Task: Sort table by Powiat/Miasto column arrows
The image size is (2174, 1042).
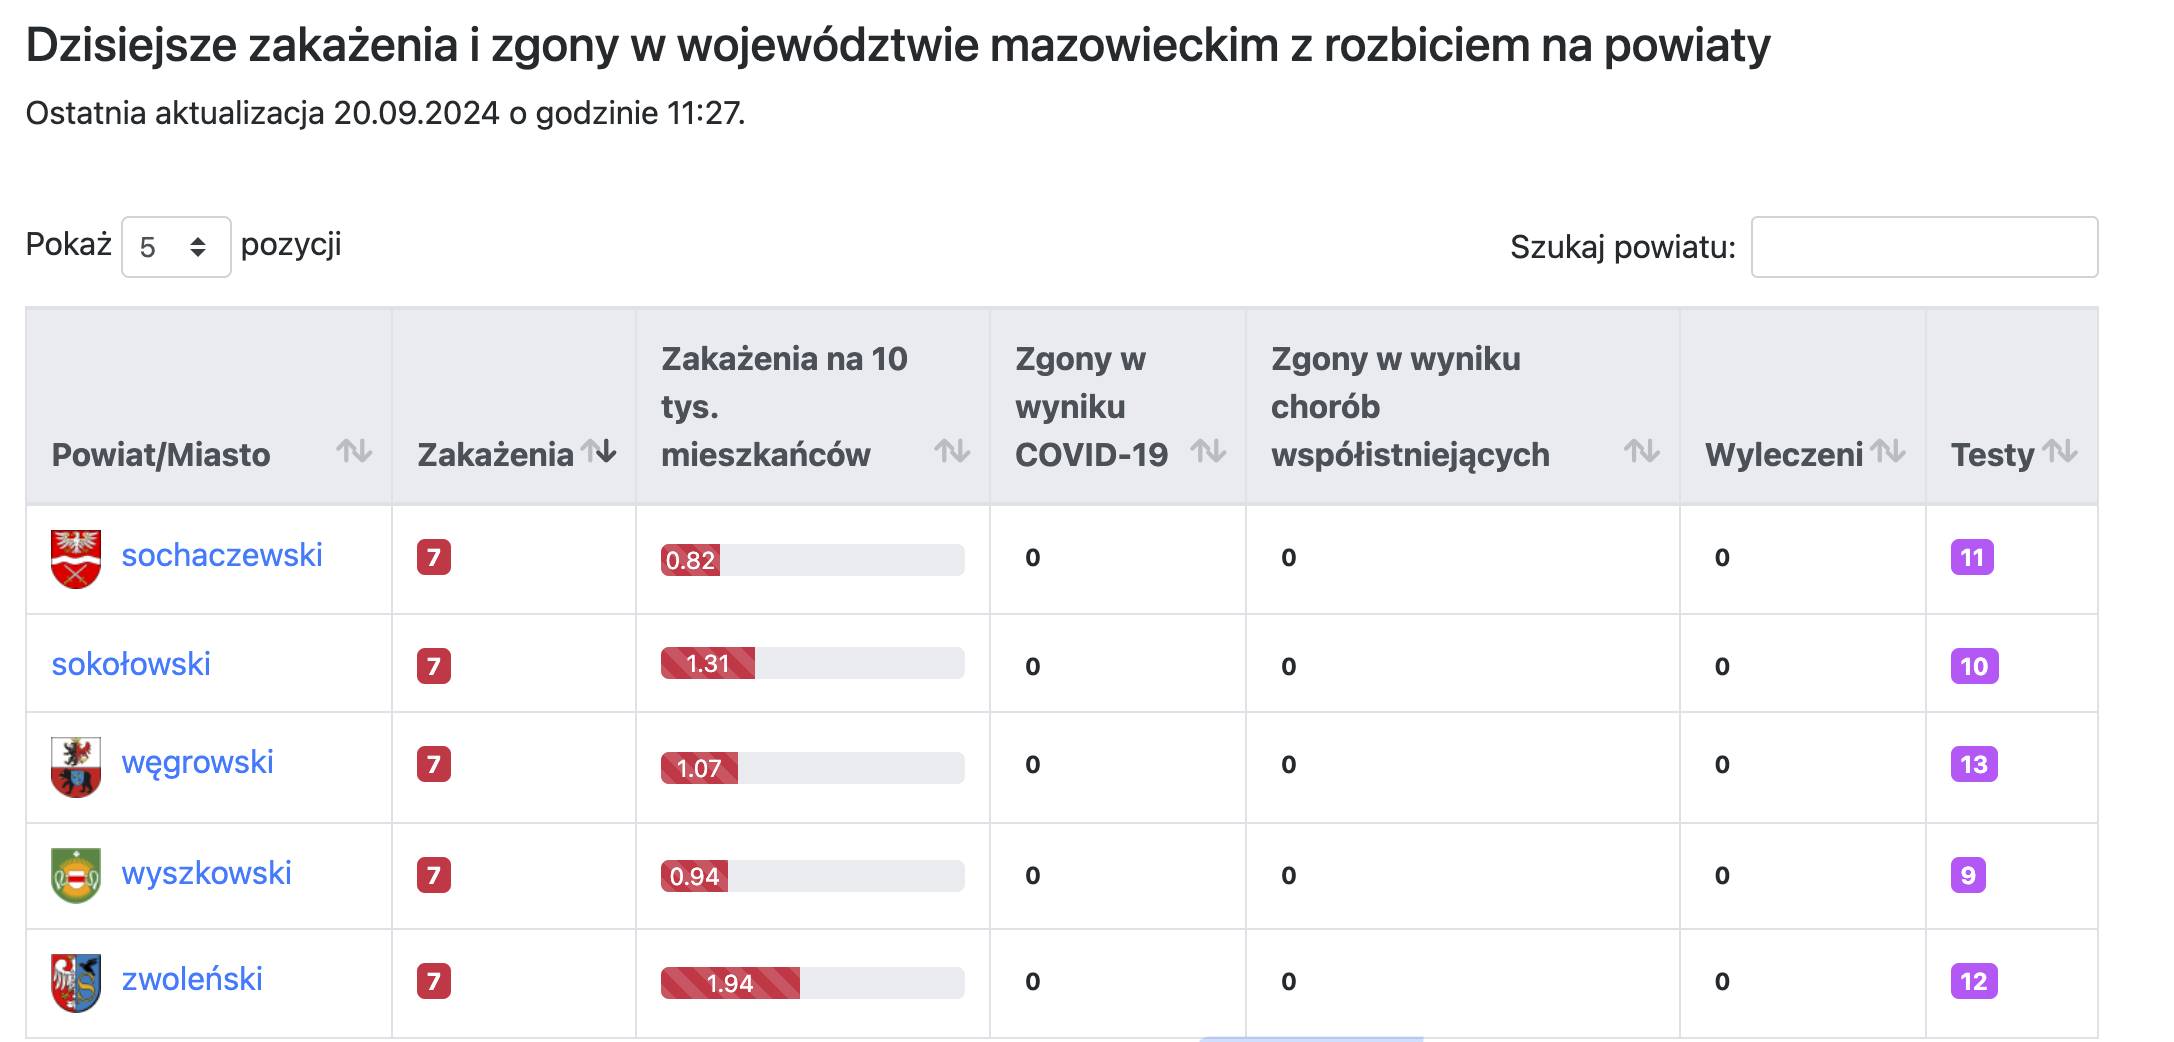Action: click(354, 452)
